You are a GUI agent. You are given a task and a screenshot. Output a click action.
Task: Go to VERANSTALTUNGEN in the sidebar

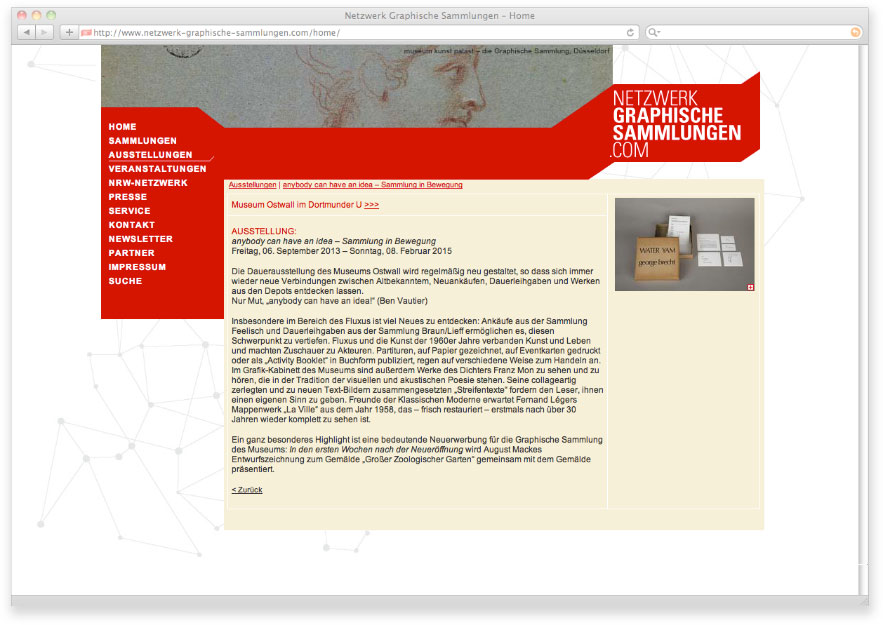[157, 169]
